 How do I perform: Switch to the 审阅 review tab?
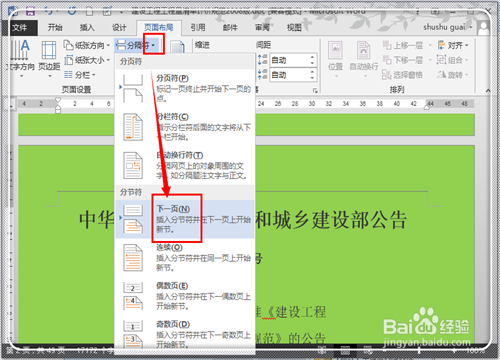coord(262,28)
